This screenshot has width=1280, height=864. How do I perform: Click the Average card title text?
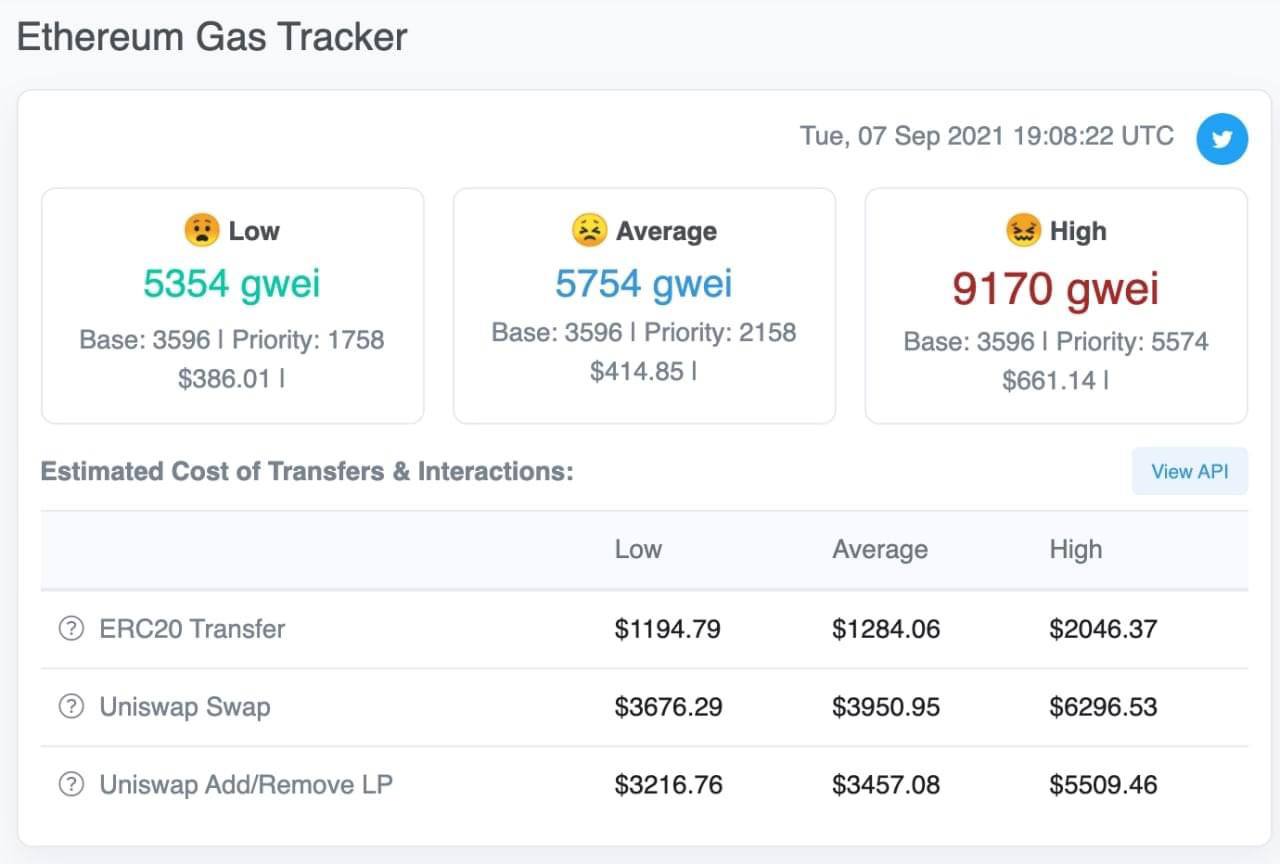(666, 231)
